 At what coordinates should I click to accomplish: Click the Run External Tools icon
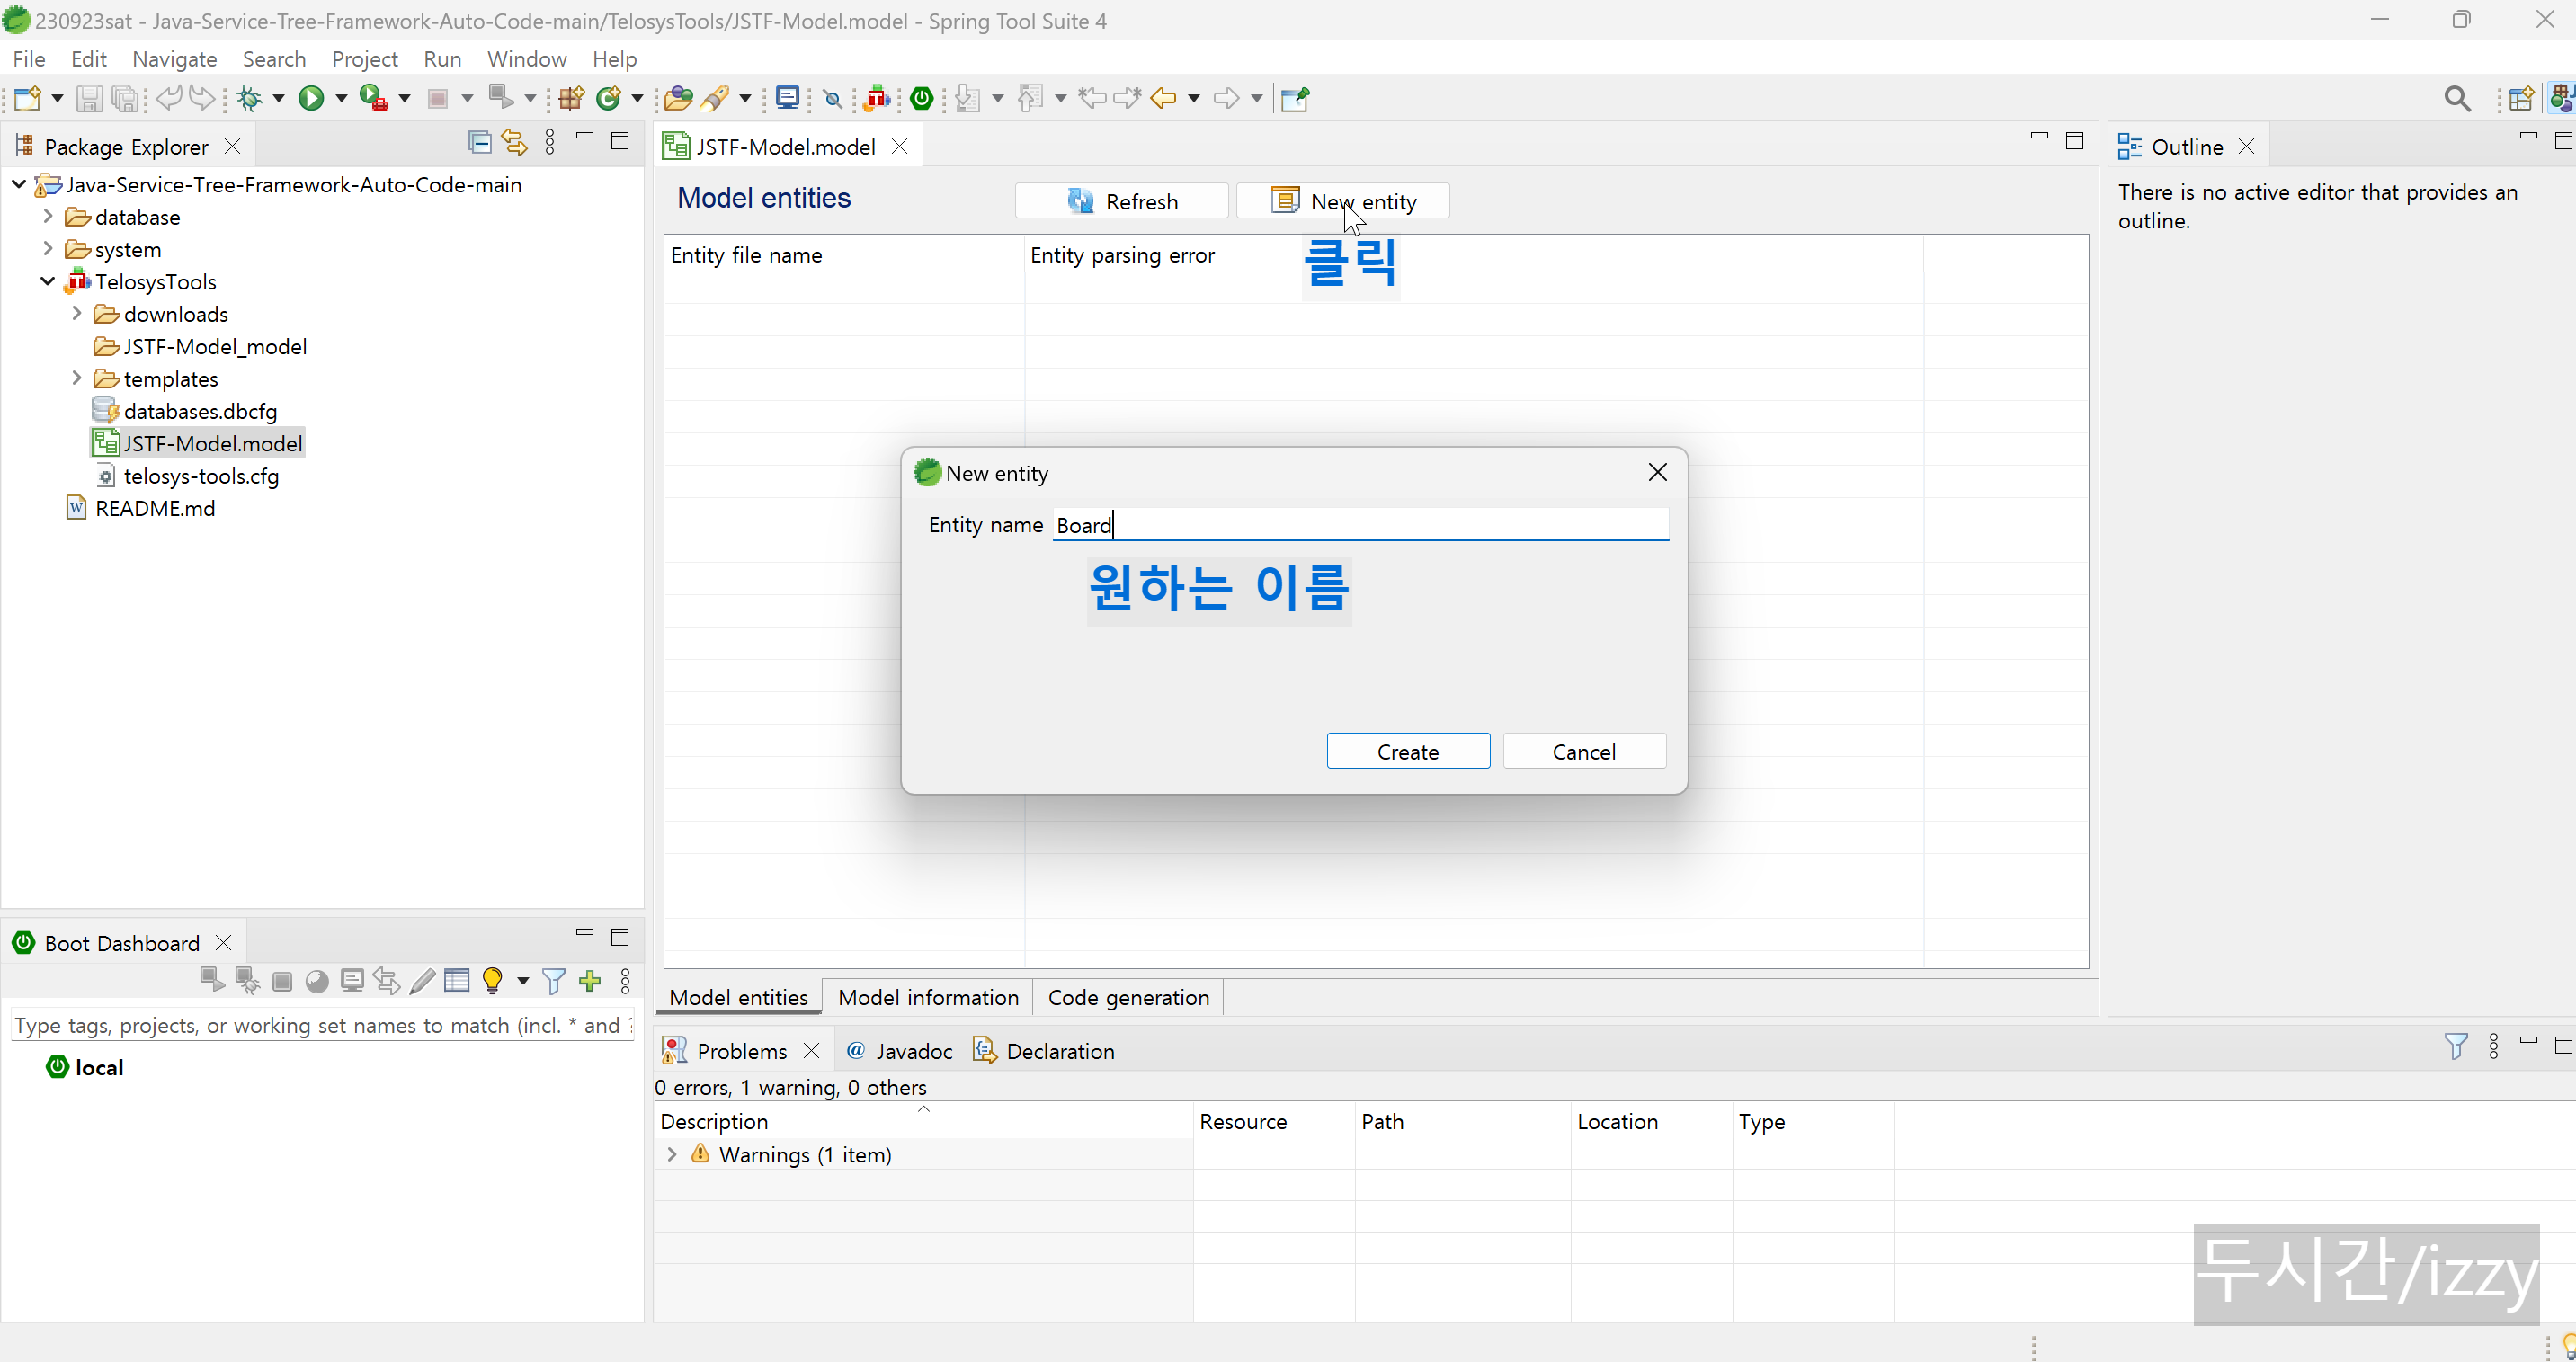tap(373, 98)
